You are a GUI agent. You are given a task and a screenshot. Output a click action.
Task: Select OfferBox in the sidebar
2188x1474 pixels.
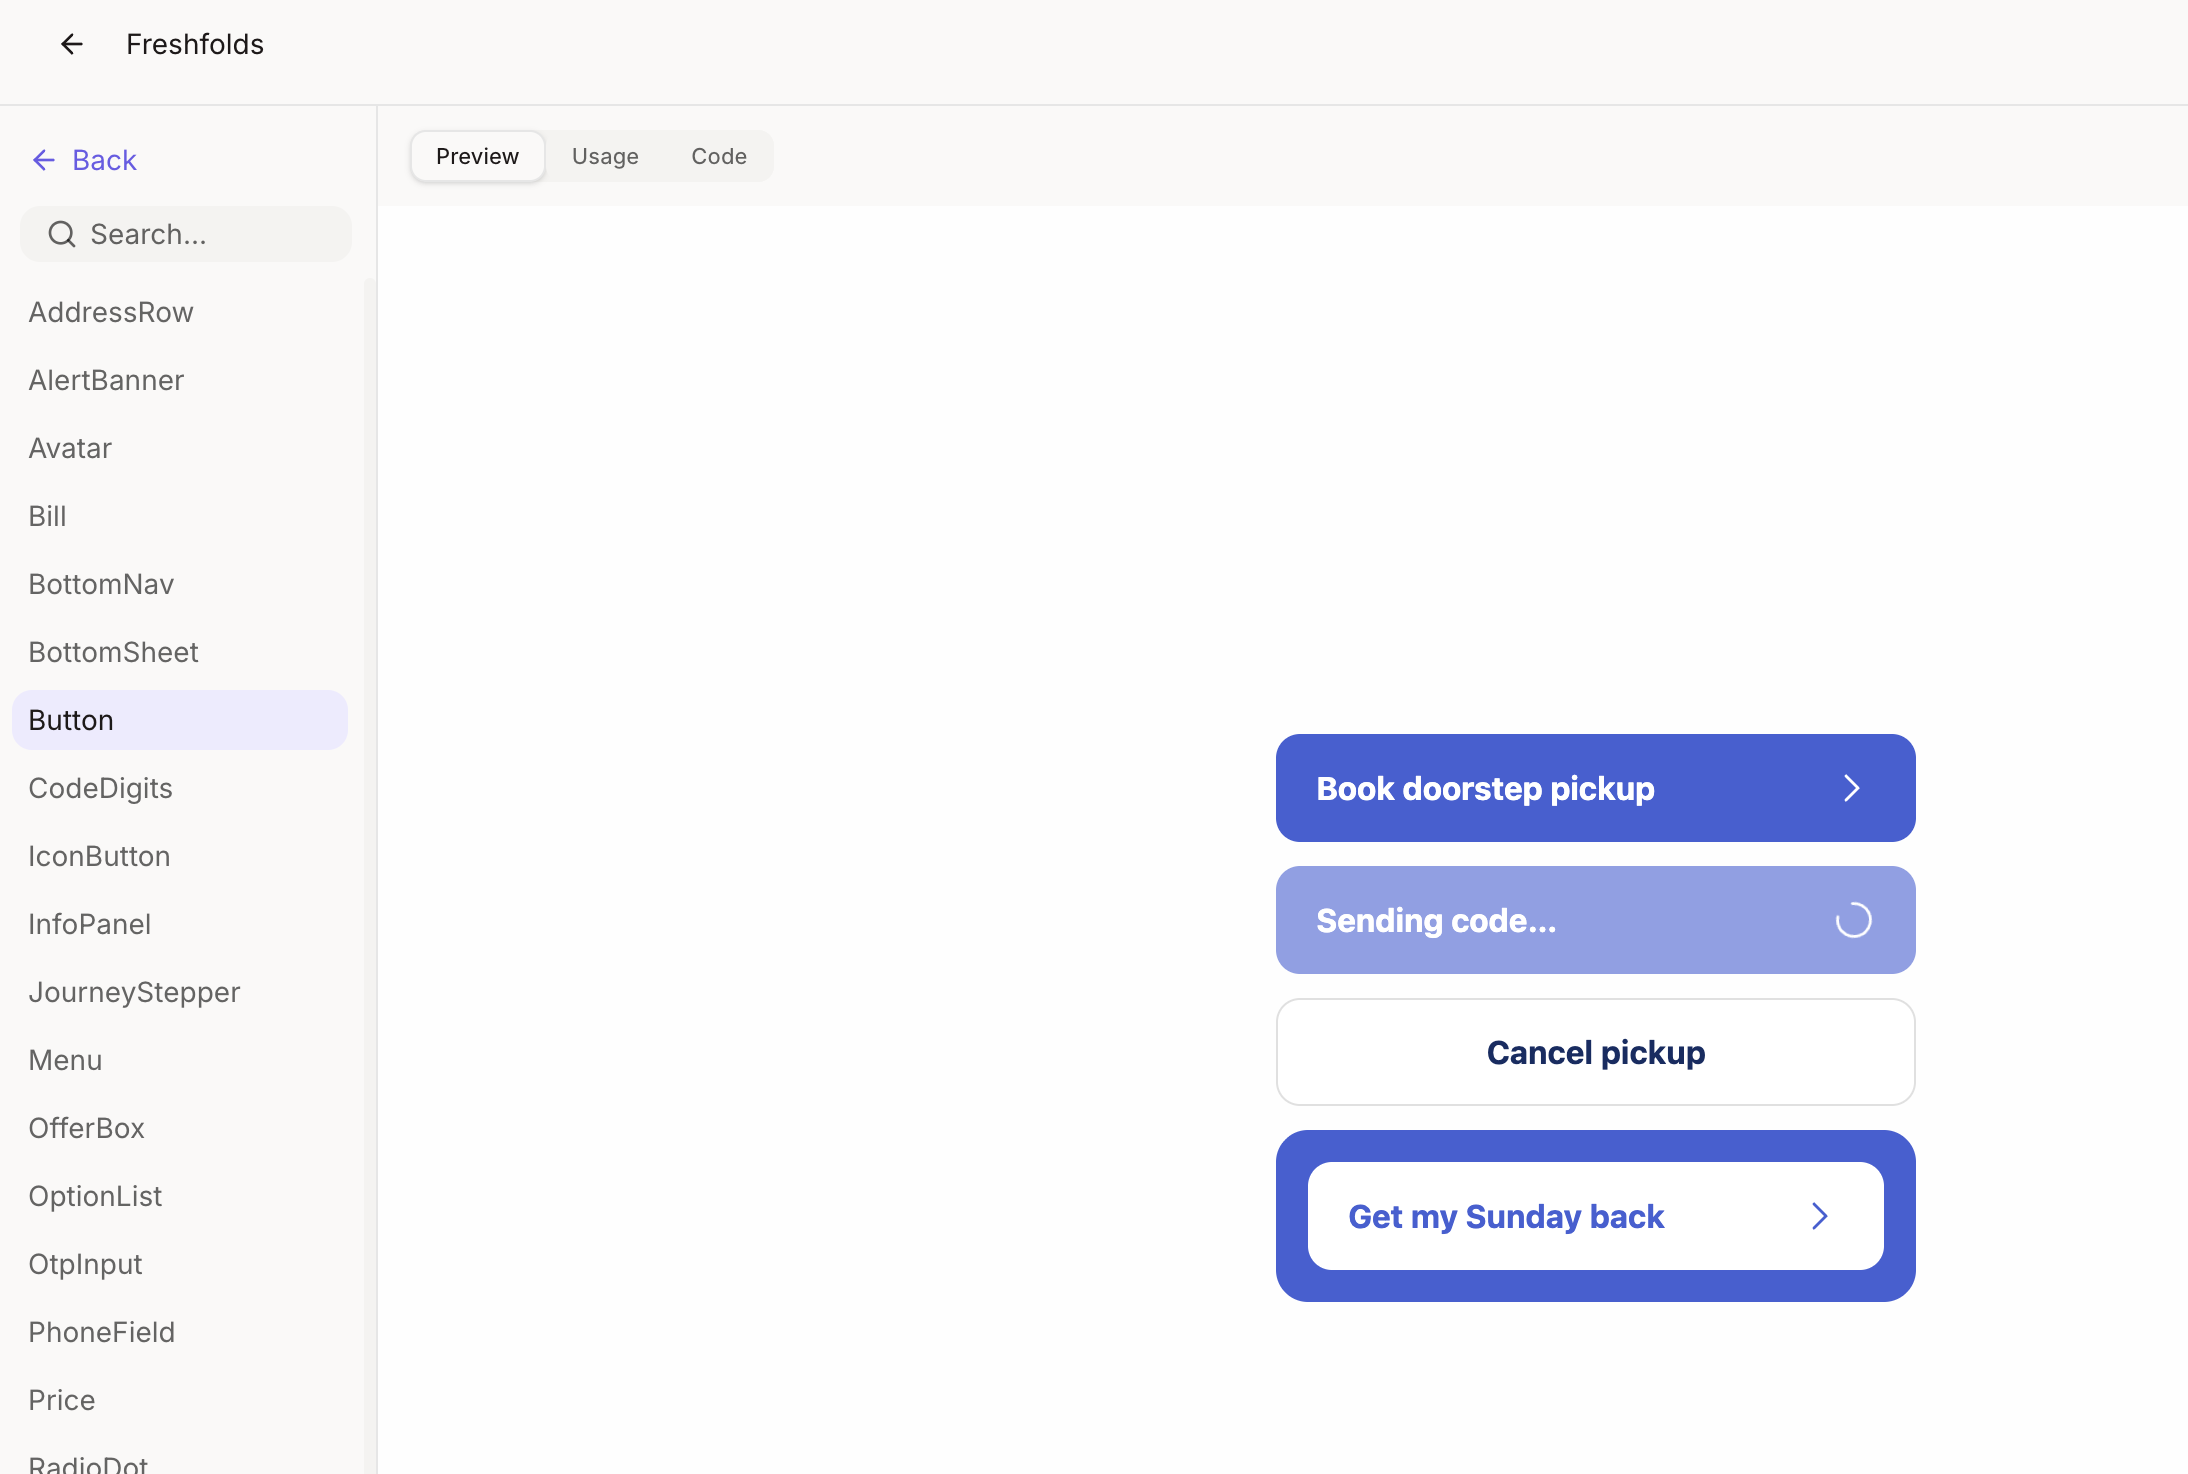tap(180, 1128)
